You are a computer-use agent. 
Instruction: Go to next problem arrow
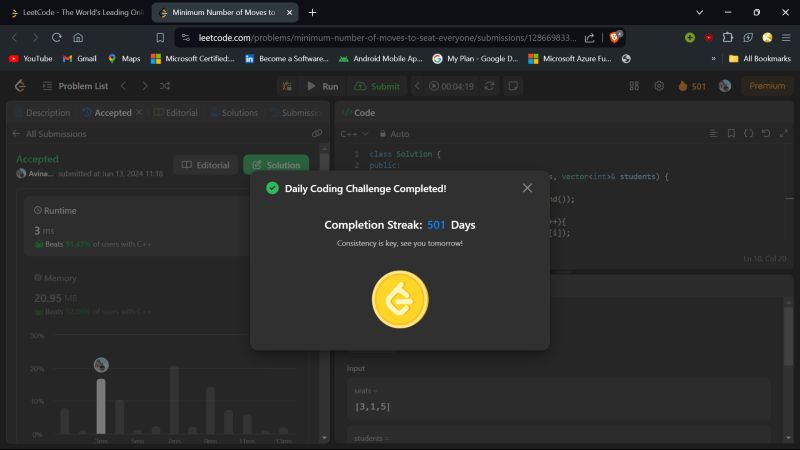click(144, 86)
